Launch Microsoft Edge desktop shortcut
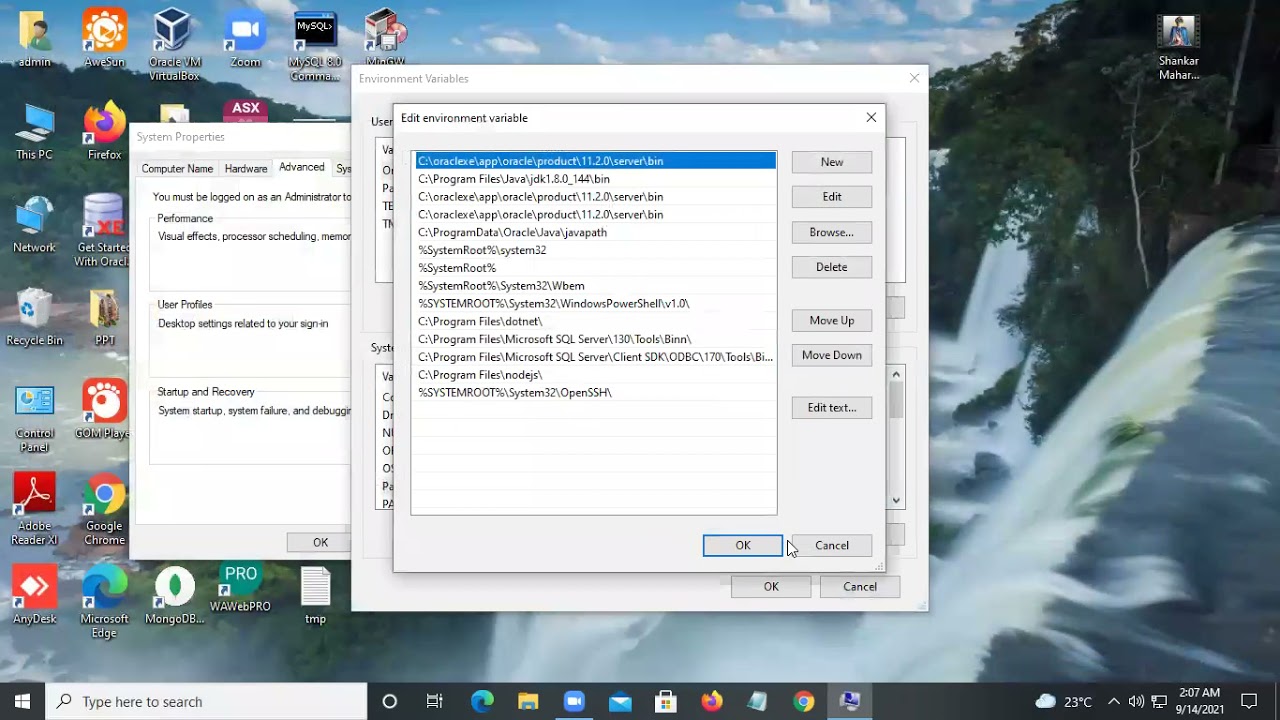Viewport: 1280px width, 720px height. tap(104, 603)
